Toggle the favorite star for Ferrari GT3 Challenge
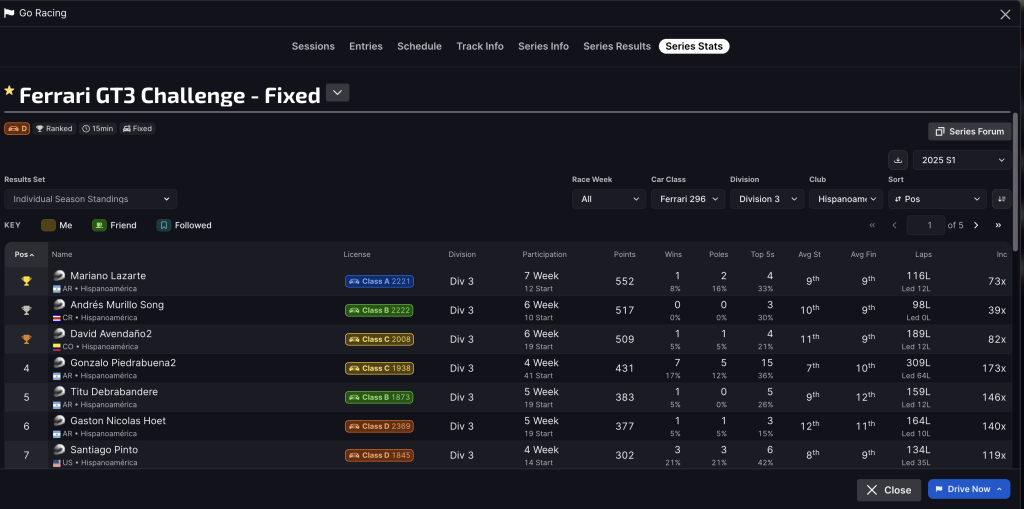Image resolution: width=1024 pixels, height=509 pixels. (10, 91)
